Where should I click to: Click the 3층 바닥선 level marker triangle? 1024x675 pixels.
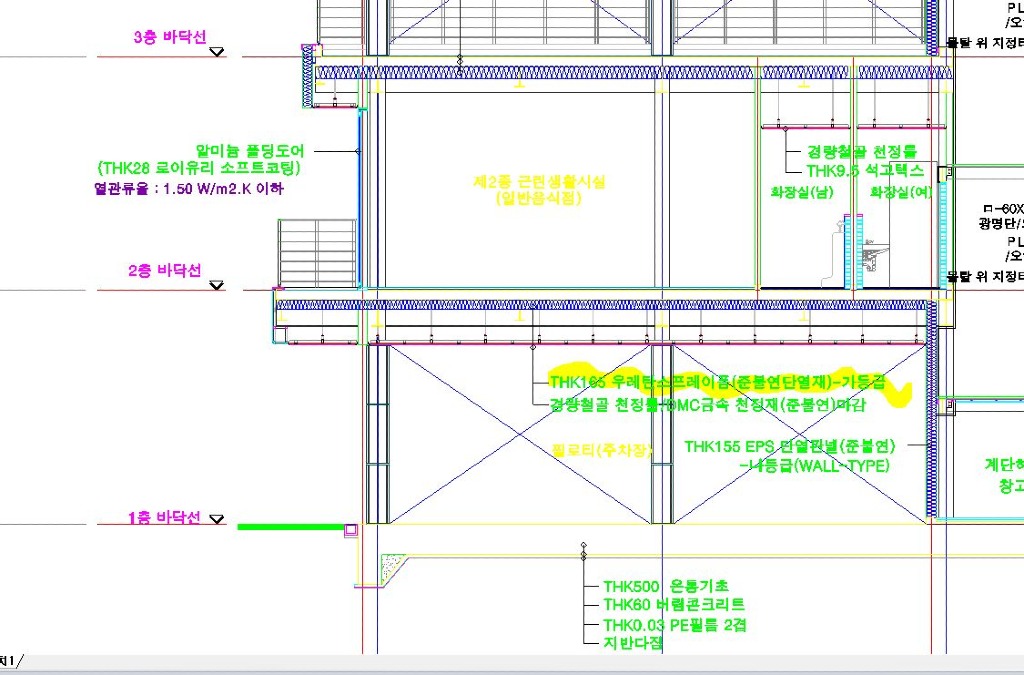click(x=217, y=52)
